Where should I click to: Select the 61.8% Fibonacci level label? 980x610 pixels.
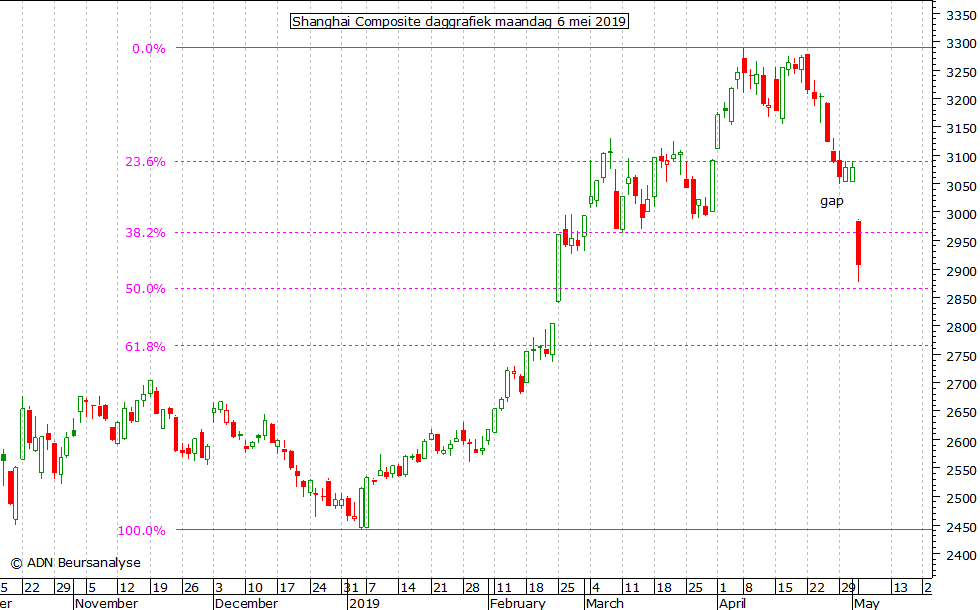(x=146, y=346)
